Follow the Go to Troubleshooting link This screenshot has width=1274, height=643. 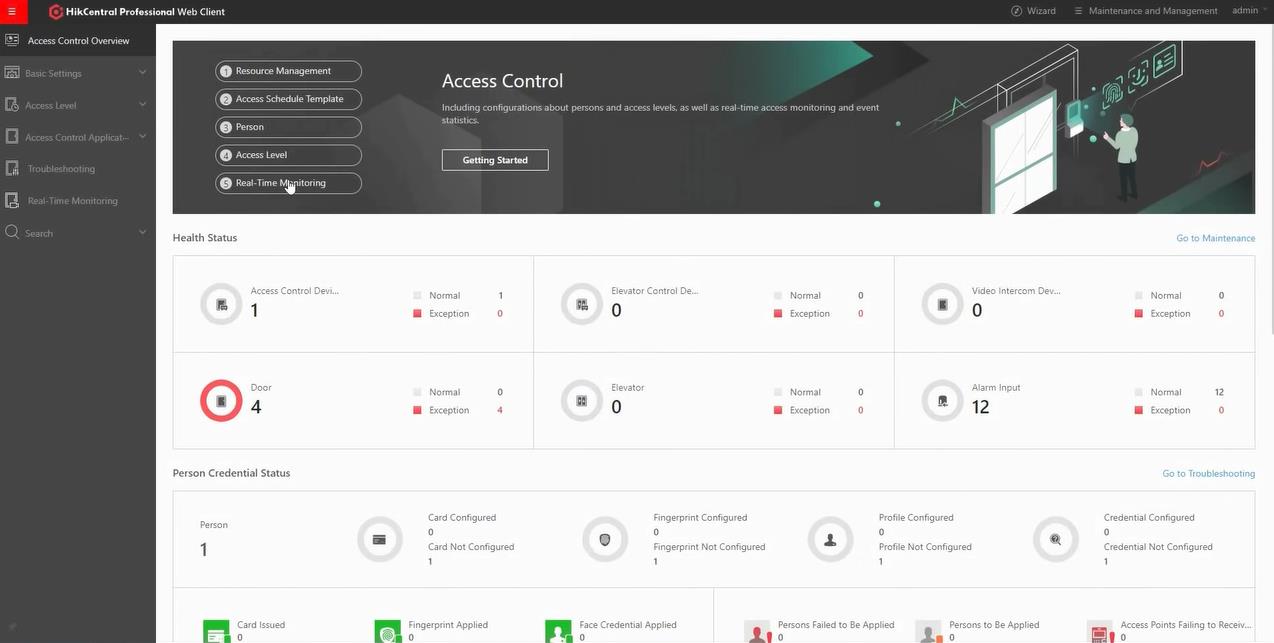point(1208,473)
